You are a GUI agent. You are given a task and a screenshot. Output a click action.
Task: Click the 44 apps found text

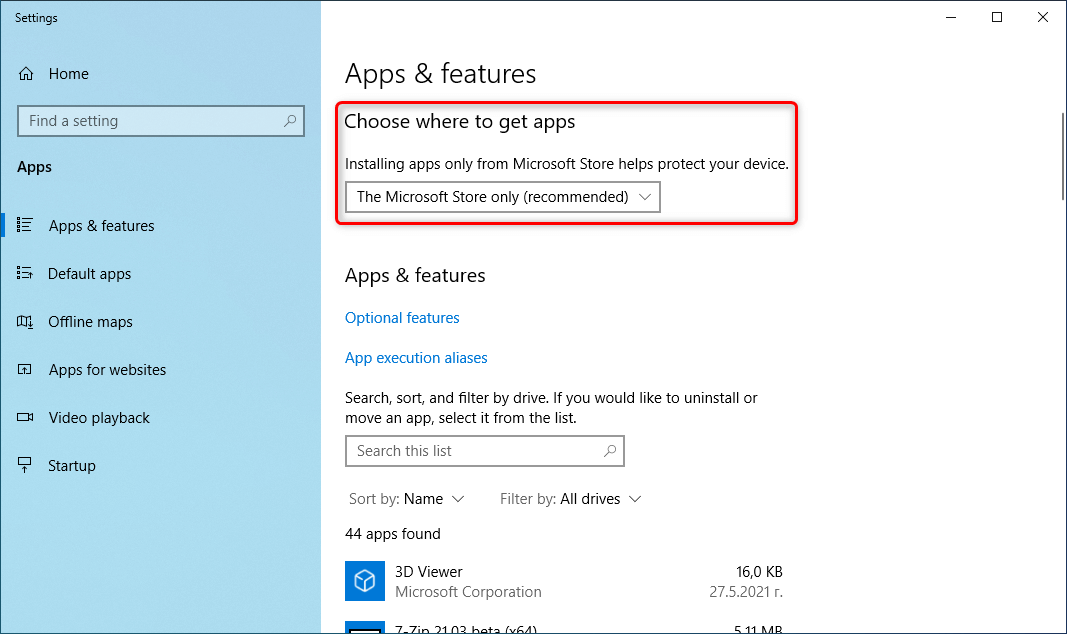(393, 534)
